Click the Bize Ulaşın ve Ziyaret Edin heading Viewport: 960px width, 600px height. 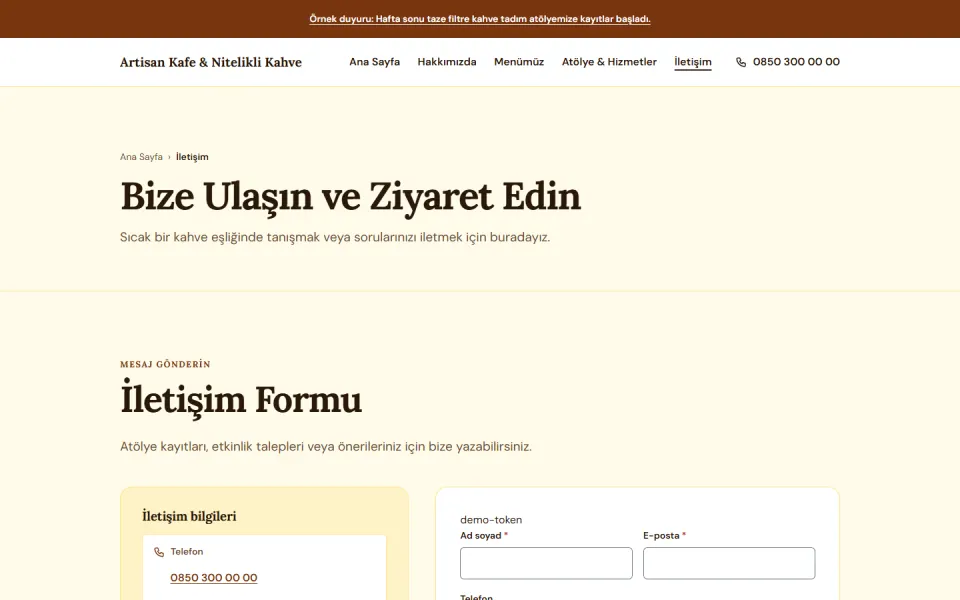[x=350, y=197]
